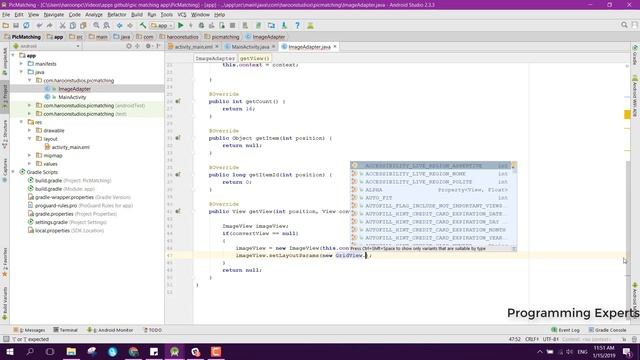640x360 pixels.
Task: Click the Forward navigation arrow icon
Action: point(130,25)
